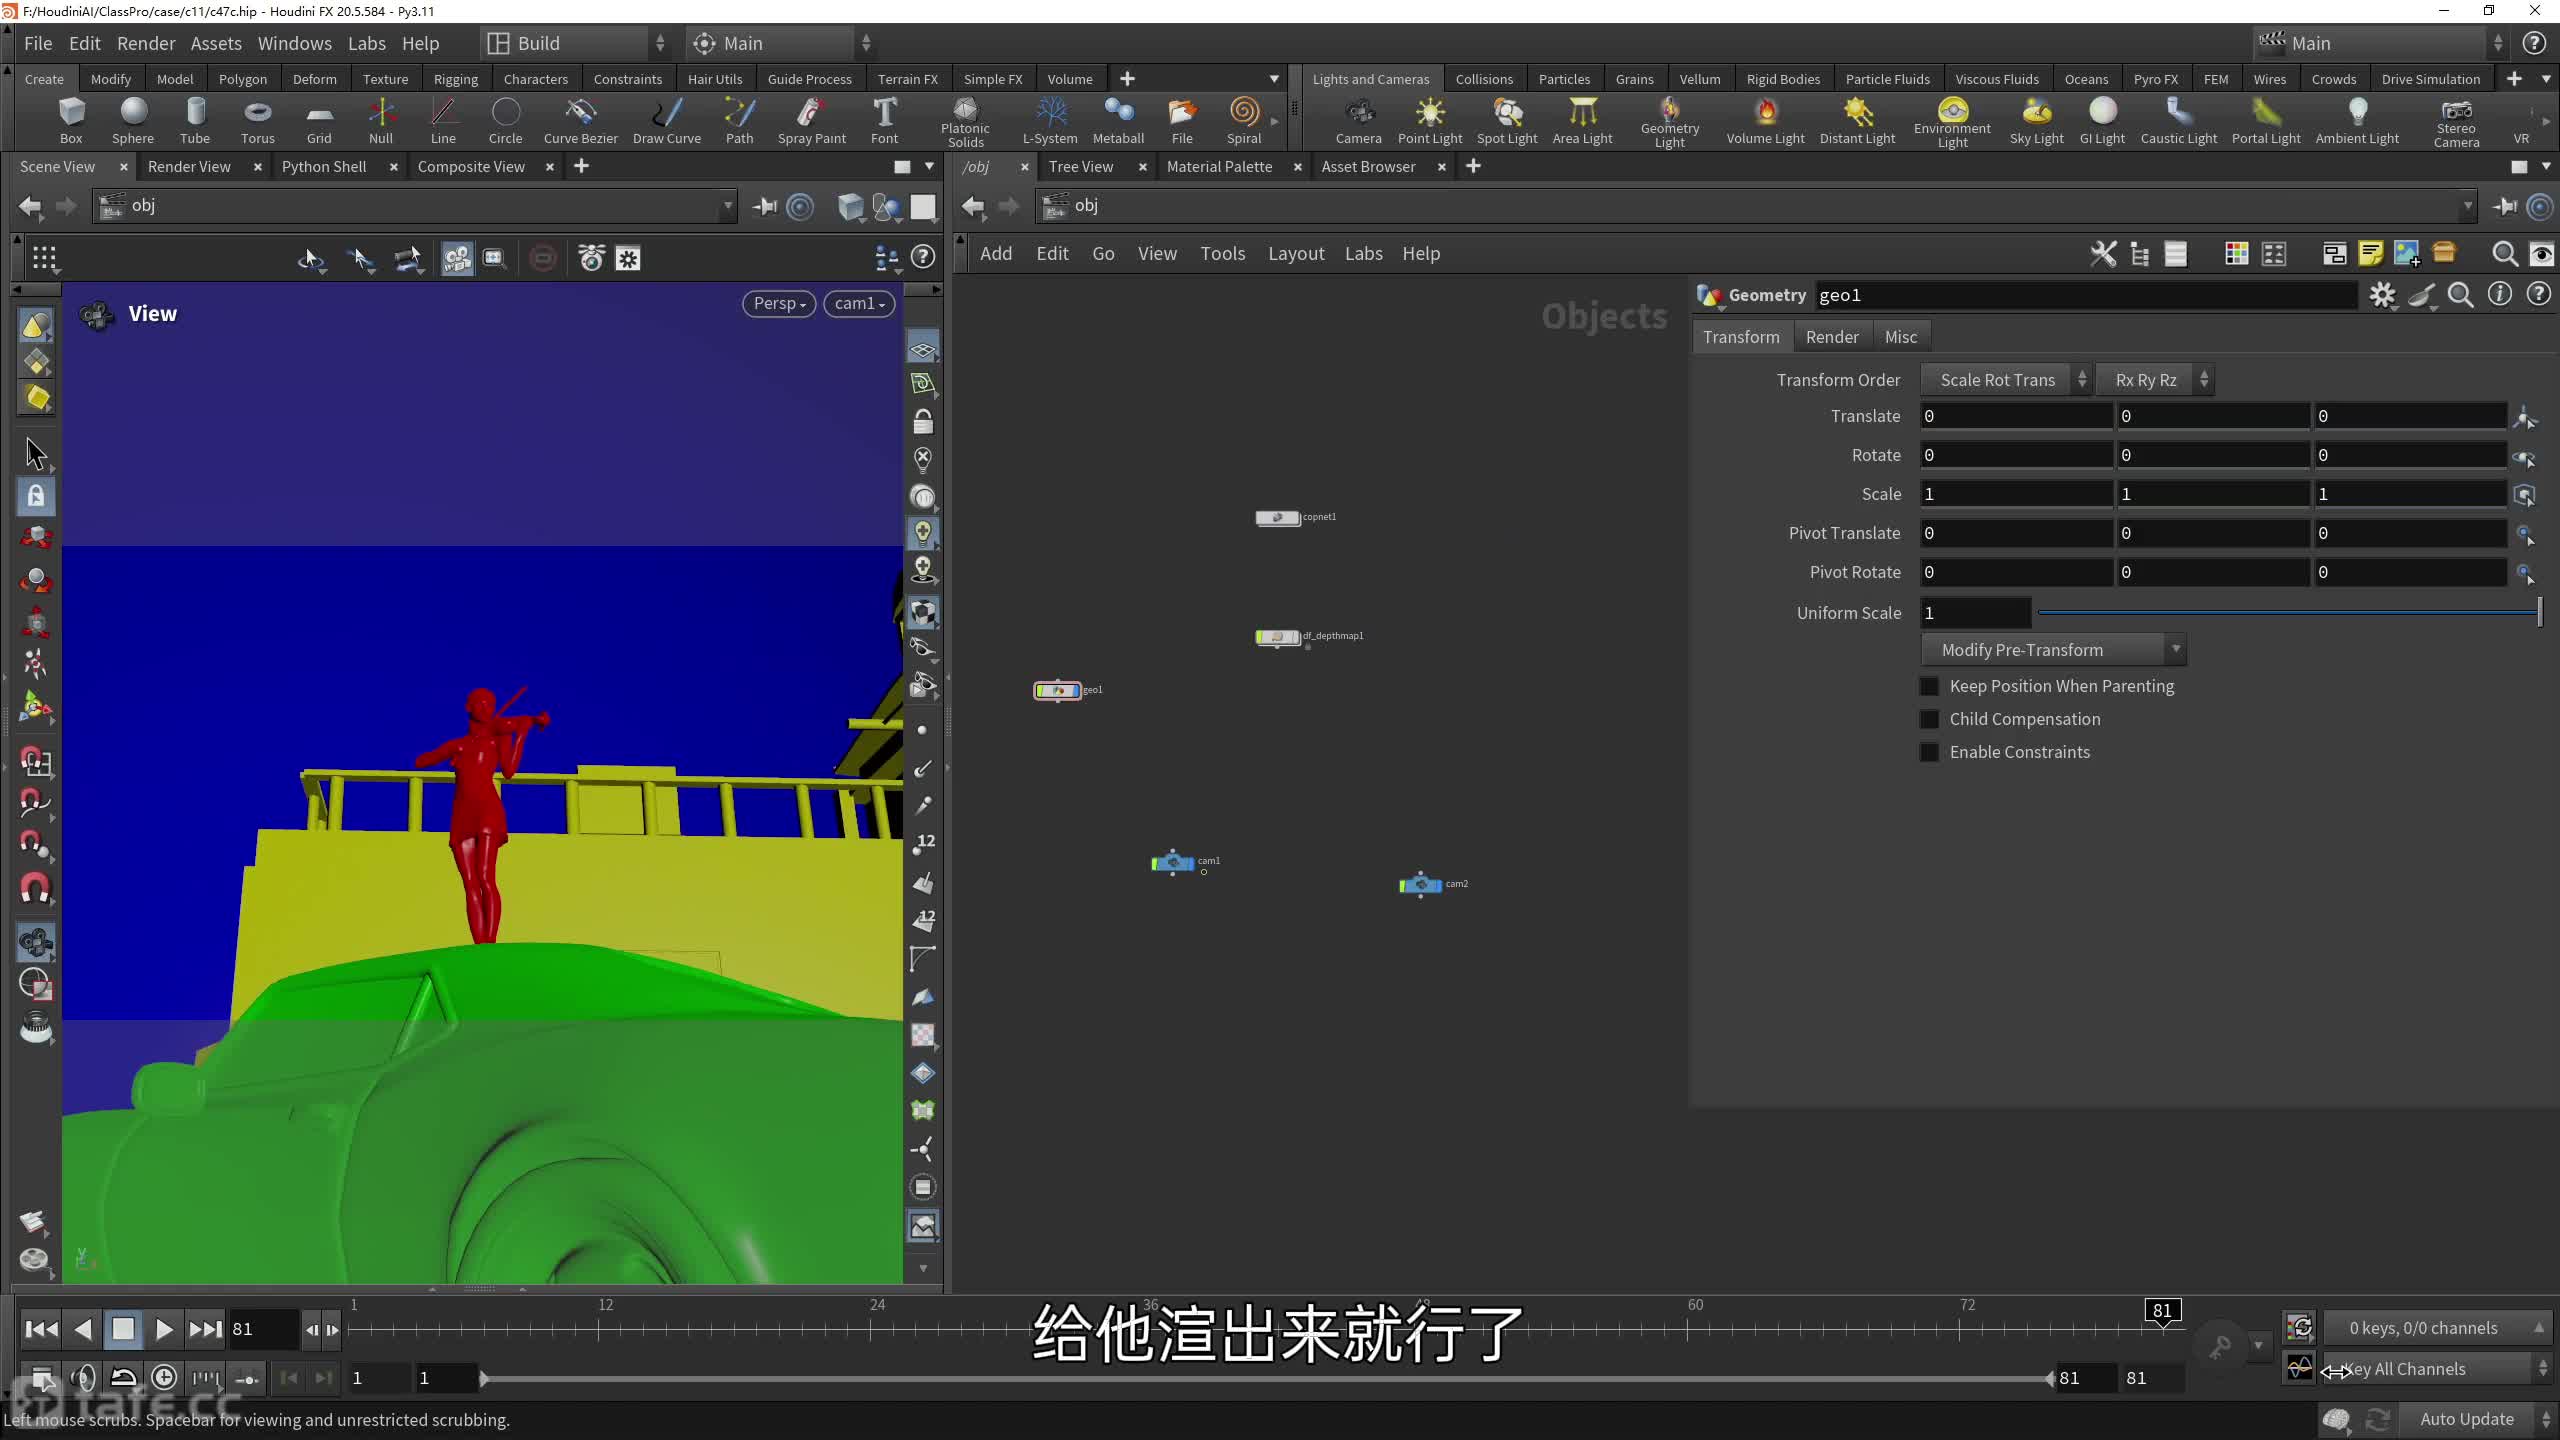Select the cam1 node in network
Image resolution: width=2560 pixels, height=1440 pixels.
pyautogui.click(x=1173, y=862)
